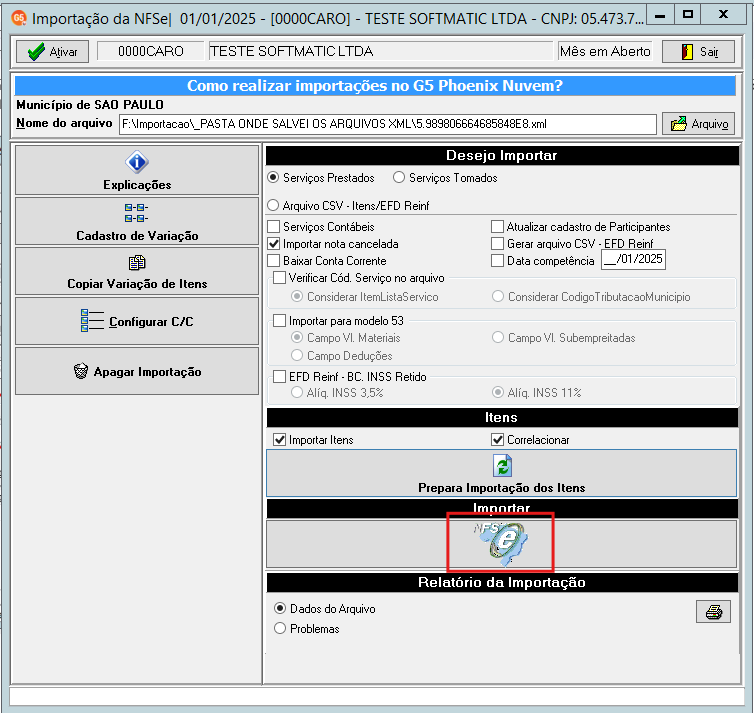Uncheck Importar nota cancelada
This screenshot has width=754, height=713.
point(274,244)
